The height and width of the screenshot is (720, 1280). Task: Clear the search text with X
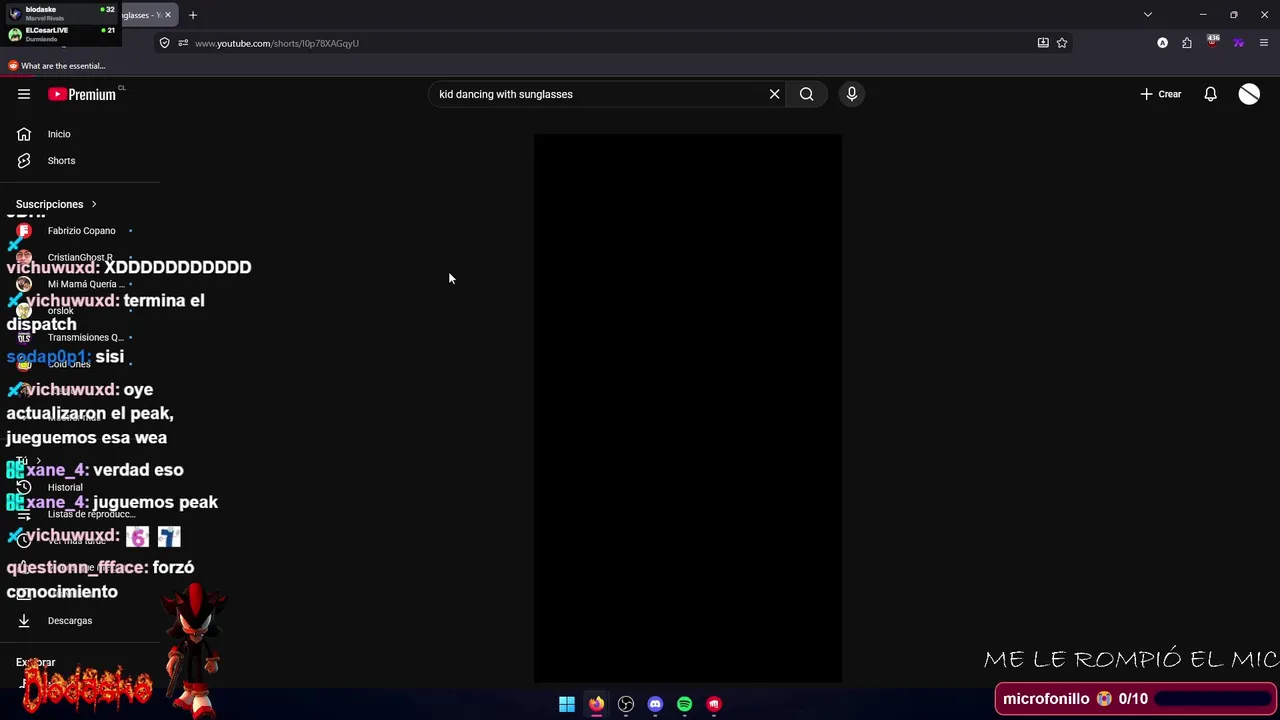coord(774,94)
